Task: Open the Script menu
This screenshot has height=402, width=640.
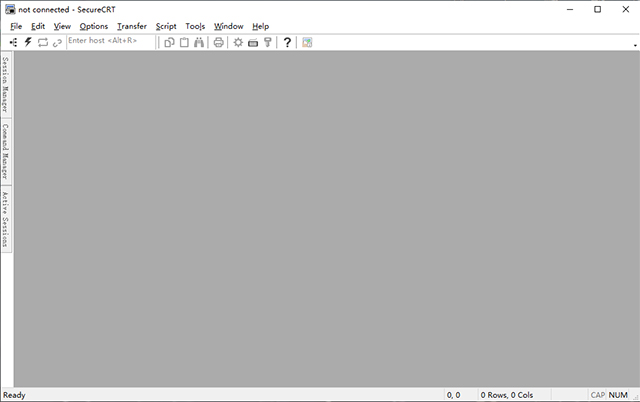Action: click(x=166, y=27)
